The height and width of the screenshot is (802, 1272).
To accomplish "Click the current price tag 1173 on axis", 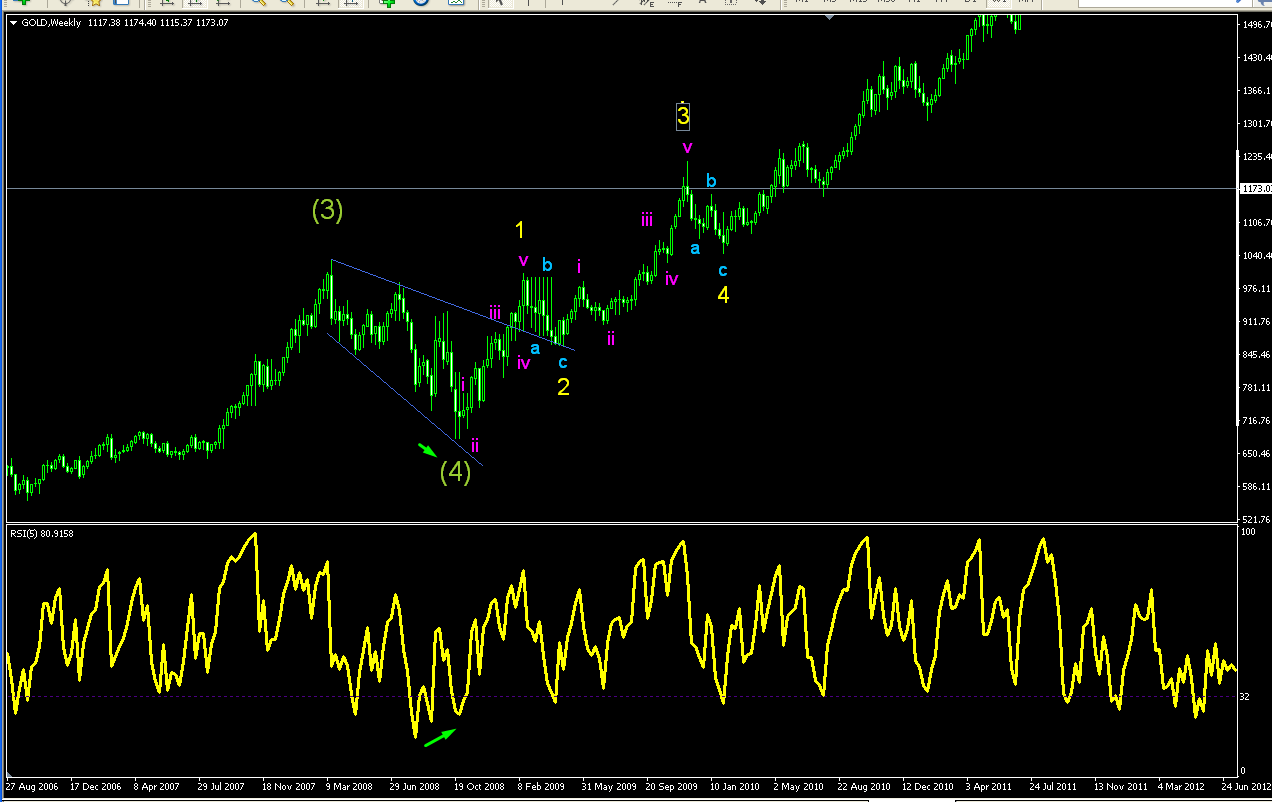I will pyautogui.click(x=1255, y=188).
